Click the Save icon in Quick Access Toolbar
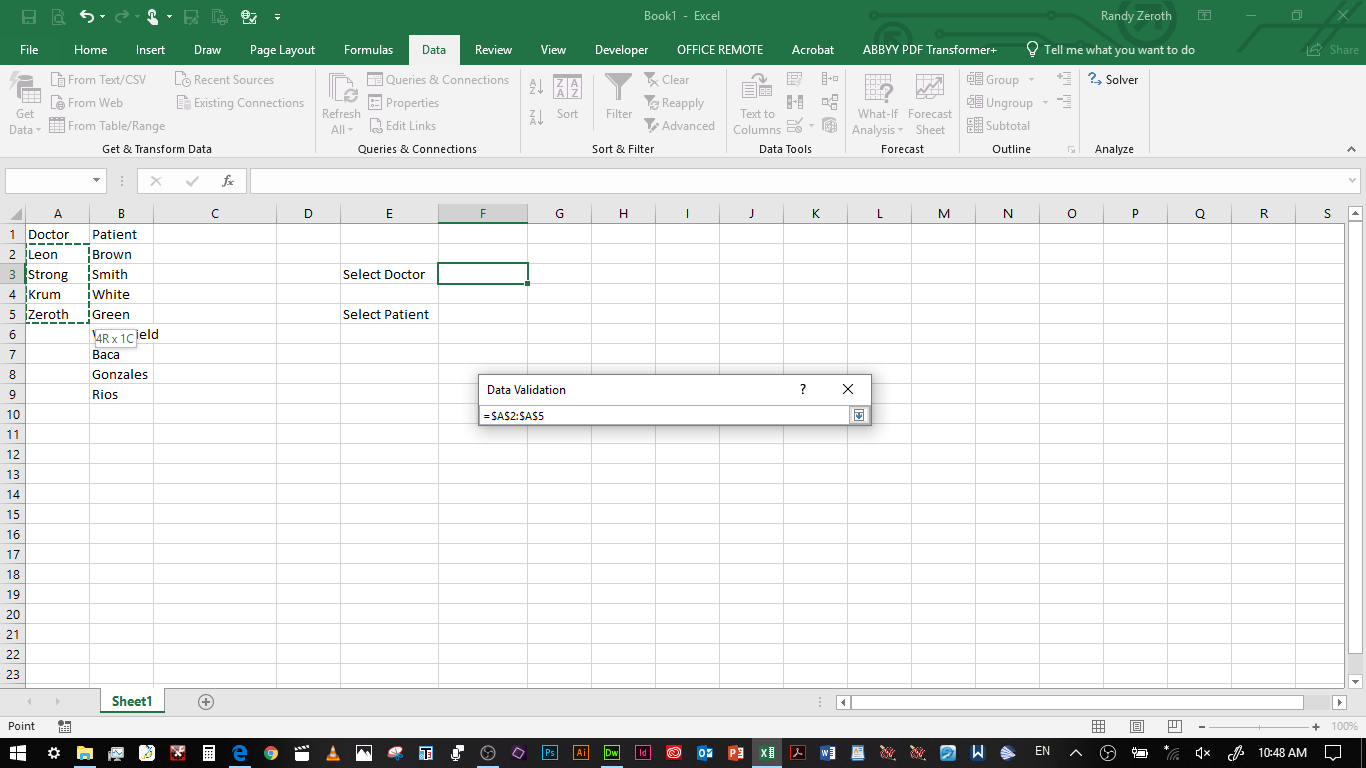1366x768 pixels. click(28, 17)
